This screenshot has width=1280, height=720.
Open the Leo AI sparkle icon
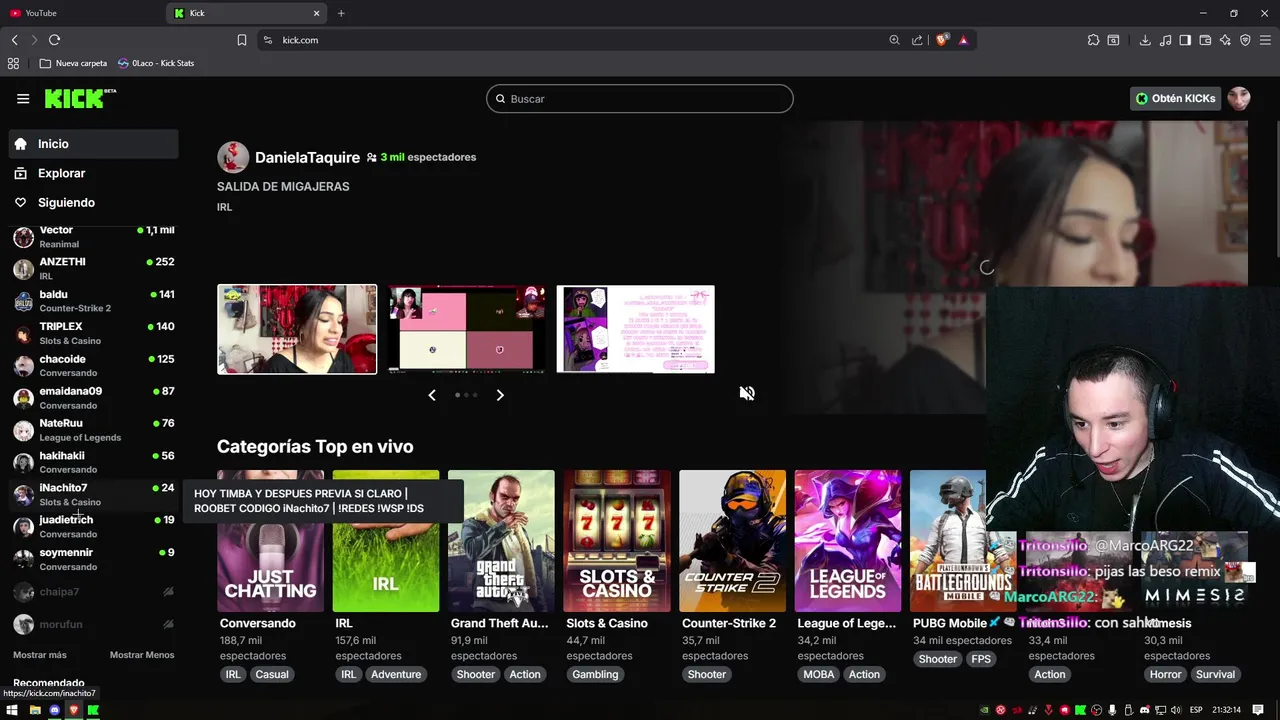pyautogui.click(x=1225, y=40)
